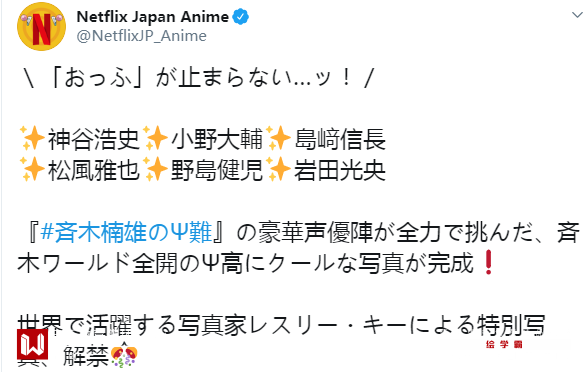This screenshot has height=372, width=588.
Task: Click the sparkle emoji before 島﨑信長
Action: [278, 139]
